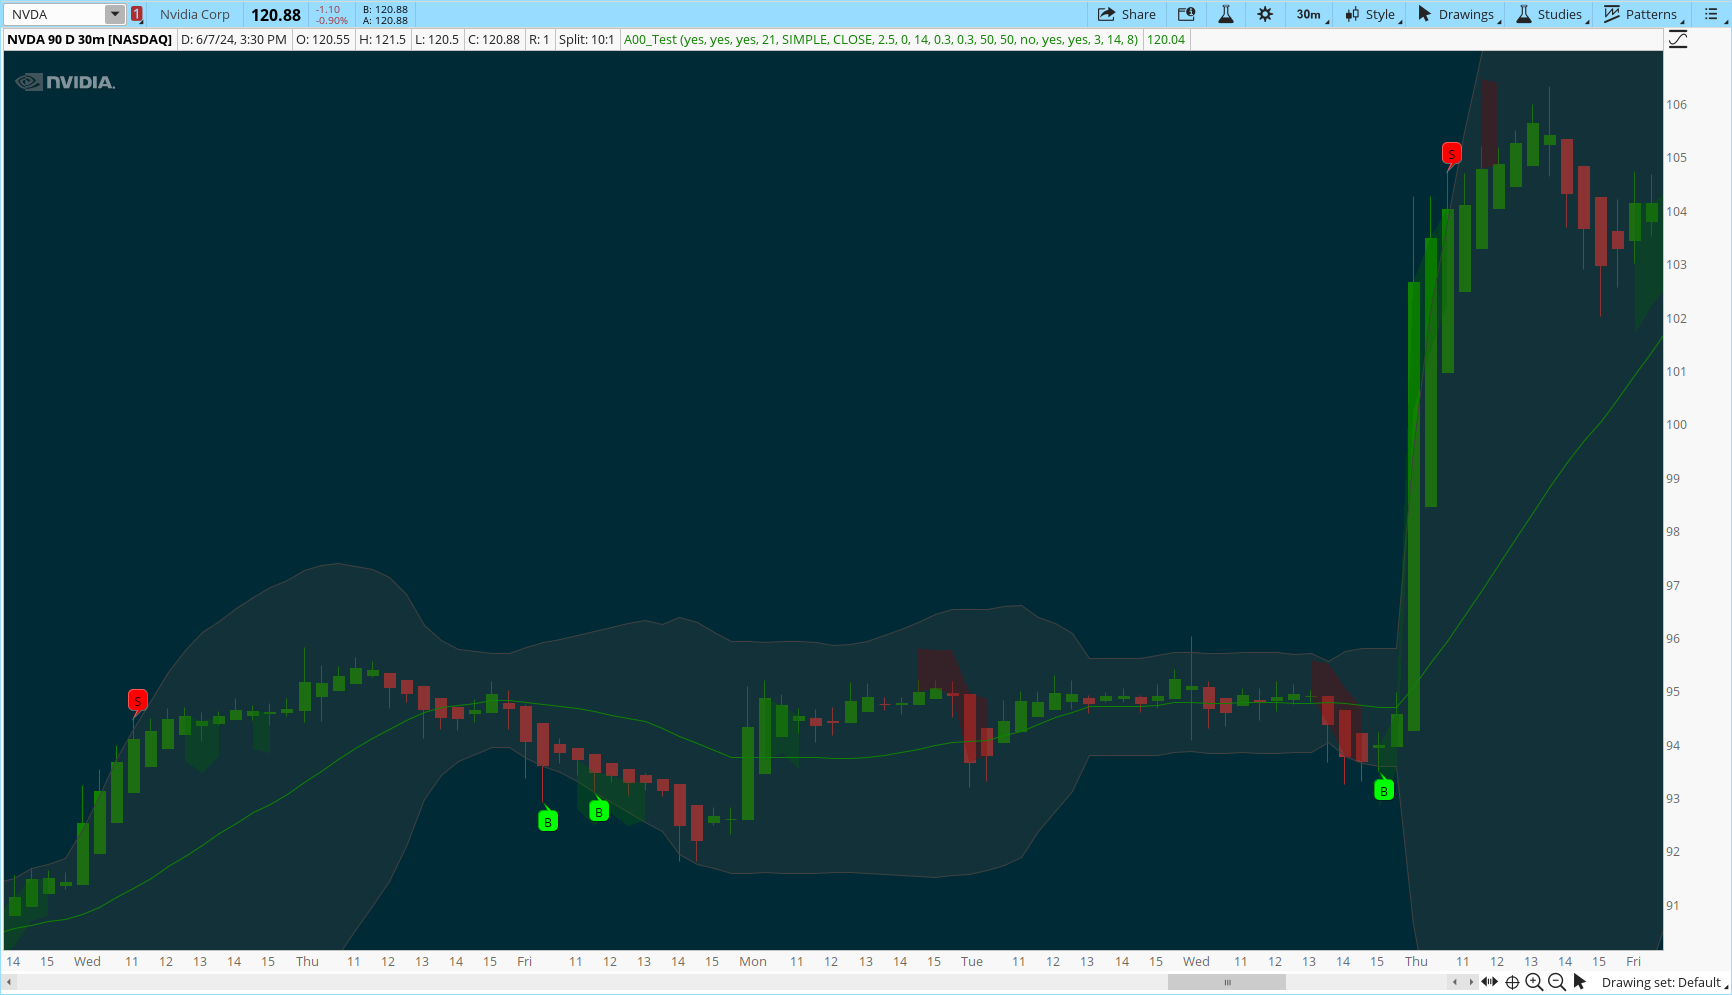Click the scrollbar far-left arrow
Viewport: 1732px width, 995px height.
point(9,982)
